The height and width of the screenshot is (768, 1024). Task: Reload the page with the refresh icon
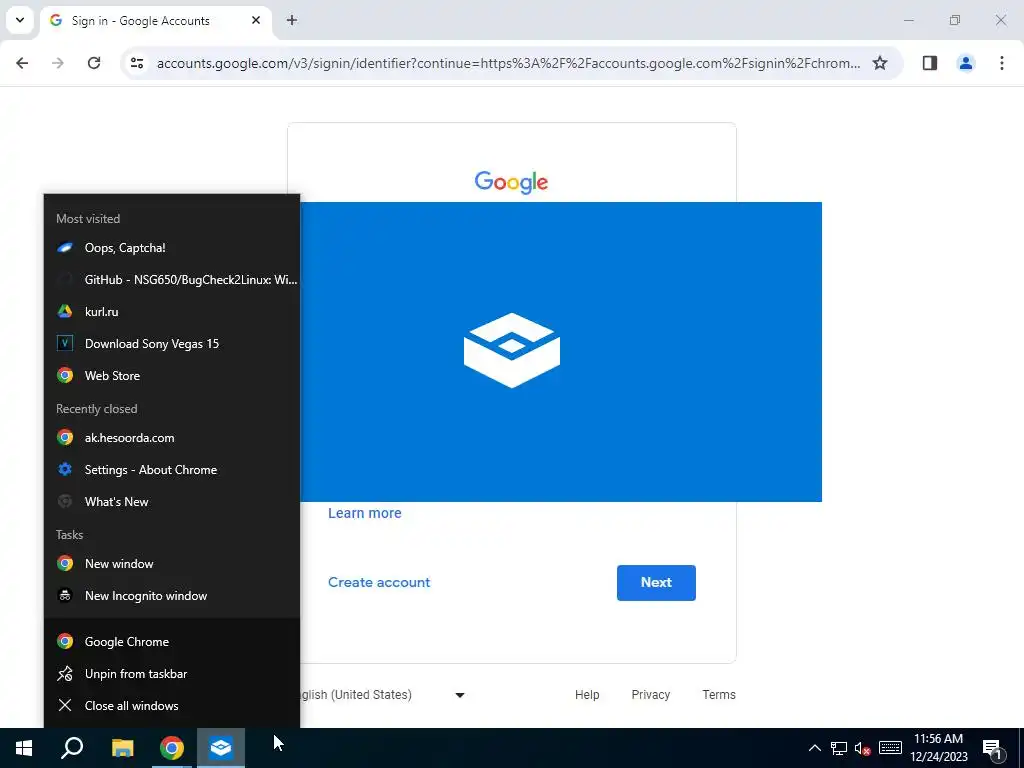point(94,63)
